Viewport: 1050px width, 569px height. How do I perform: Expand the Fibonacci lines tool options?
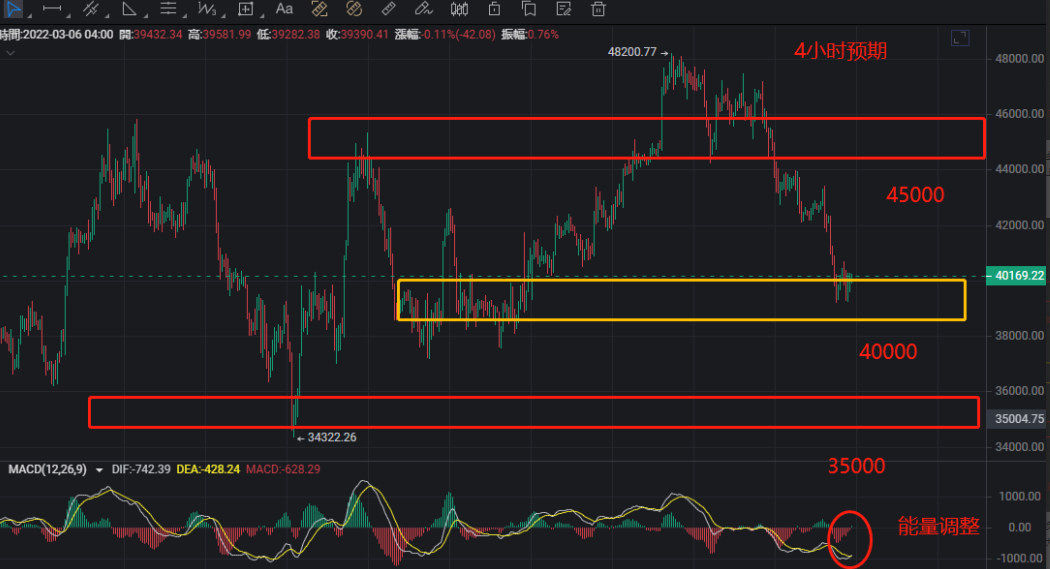[x=168, y=9]
